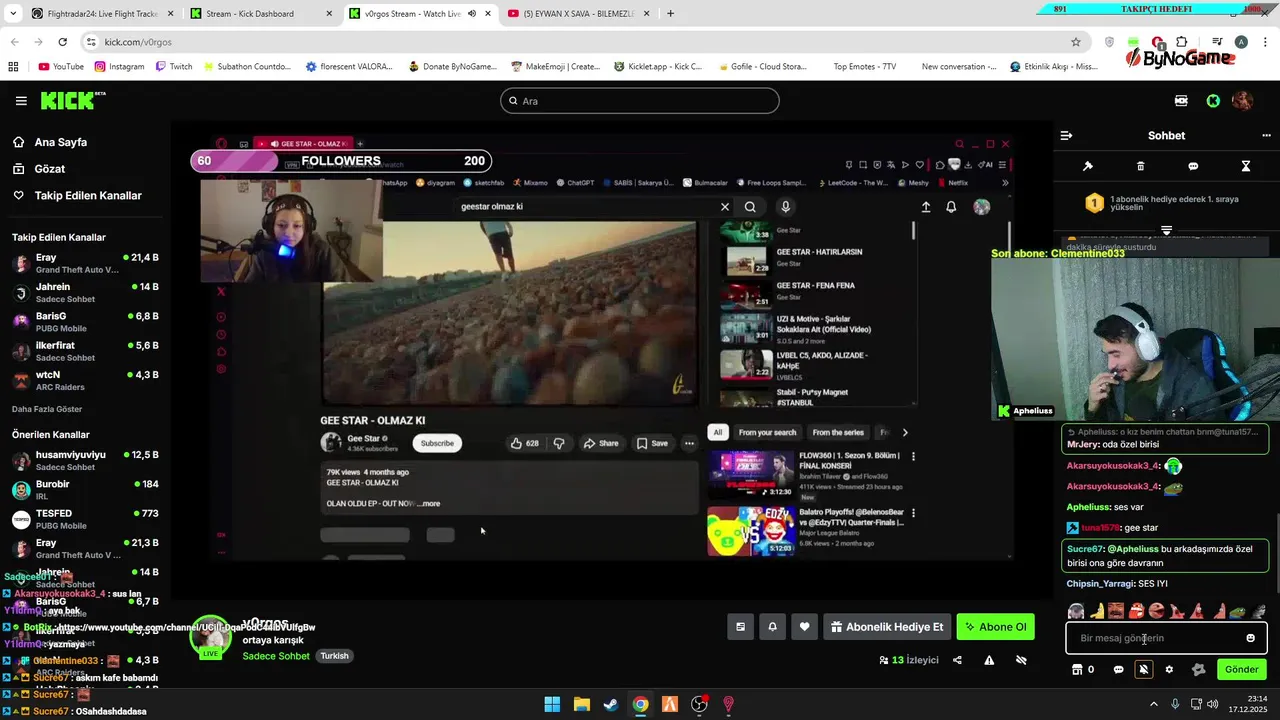This screenshot has width=1280, height=720.
Task: Open TESFED PUBG Mobile channel
Action: [85, 519]
